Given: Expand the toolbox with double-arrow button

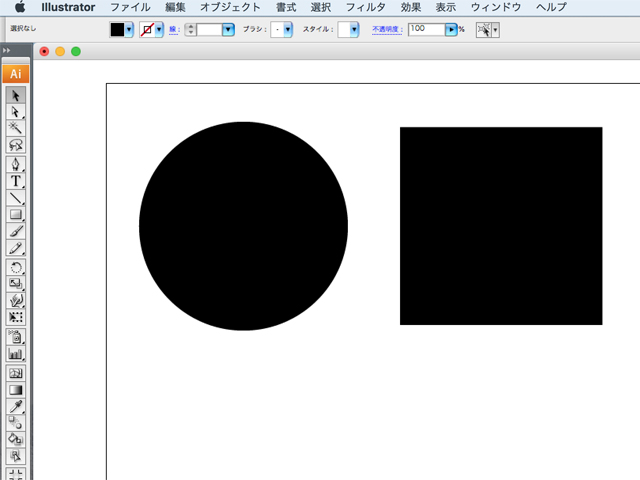Looking at the screenshot, I should (6, 50).
